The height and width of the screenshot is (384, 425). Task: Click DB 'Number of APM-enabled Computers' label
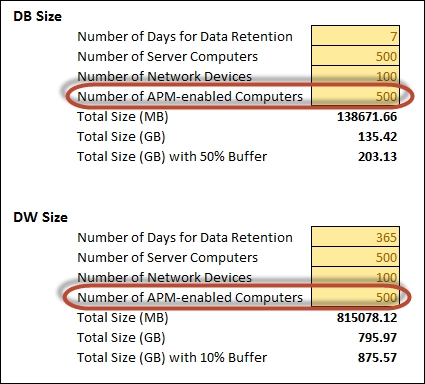[x=190, y=96]
